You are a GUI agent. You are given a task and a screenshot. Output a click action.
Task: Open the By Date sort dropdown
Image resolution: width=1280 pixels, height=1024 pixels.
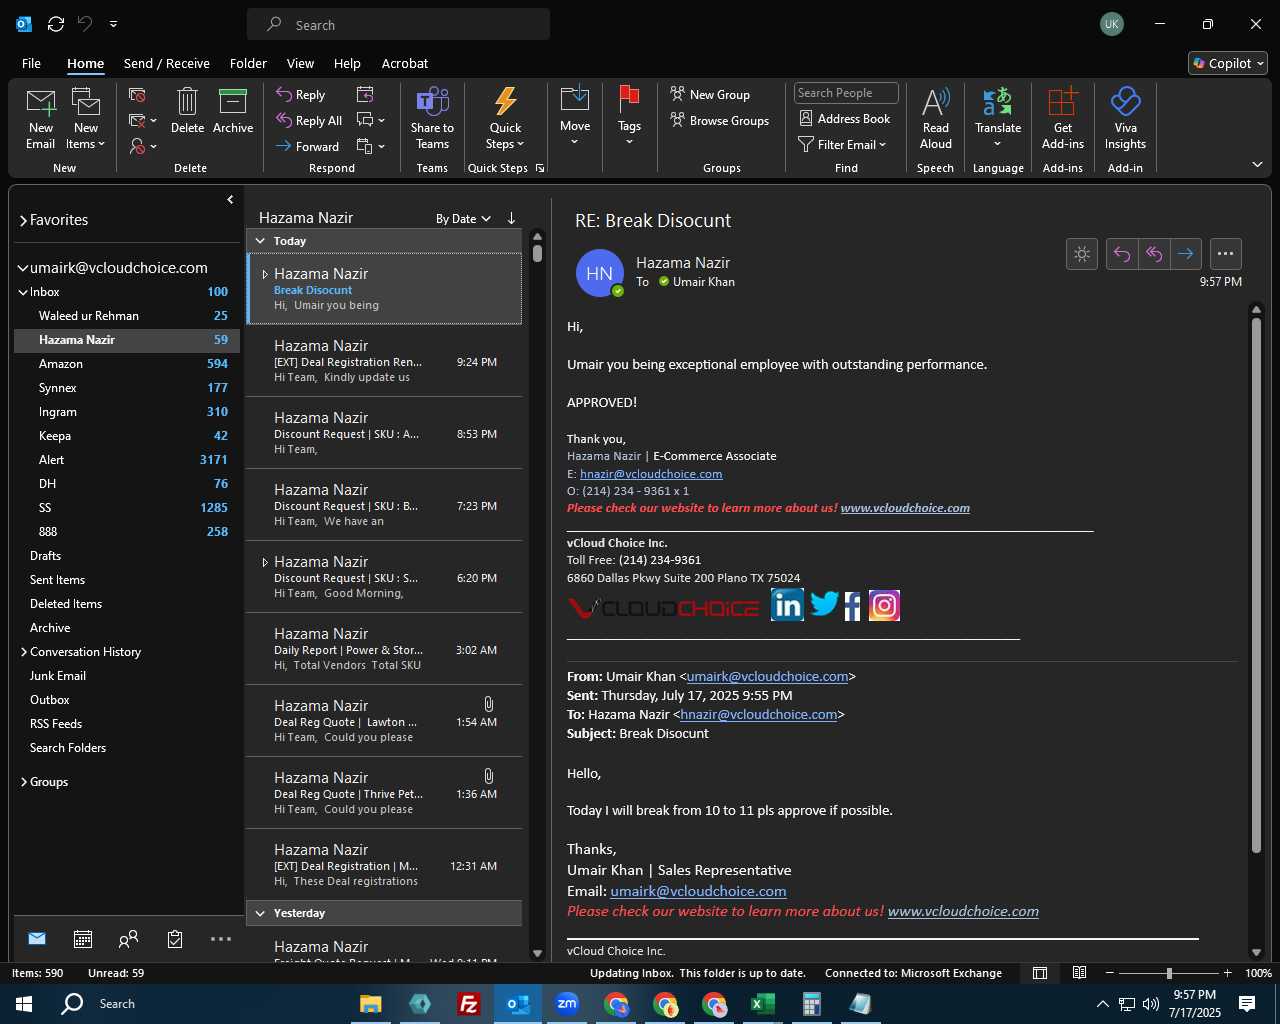463,218
